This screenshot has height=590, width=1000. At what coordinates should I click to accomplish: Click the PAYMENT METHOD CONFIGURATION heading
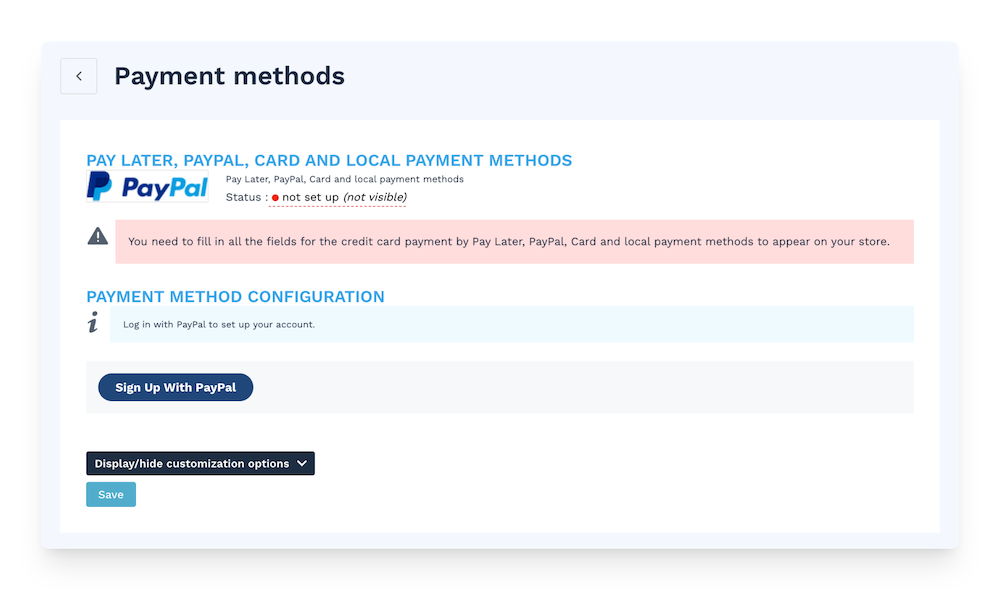click(235, 297)
